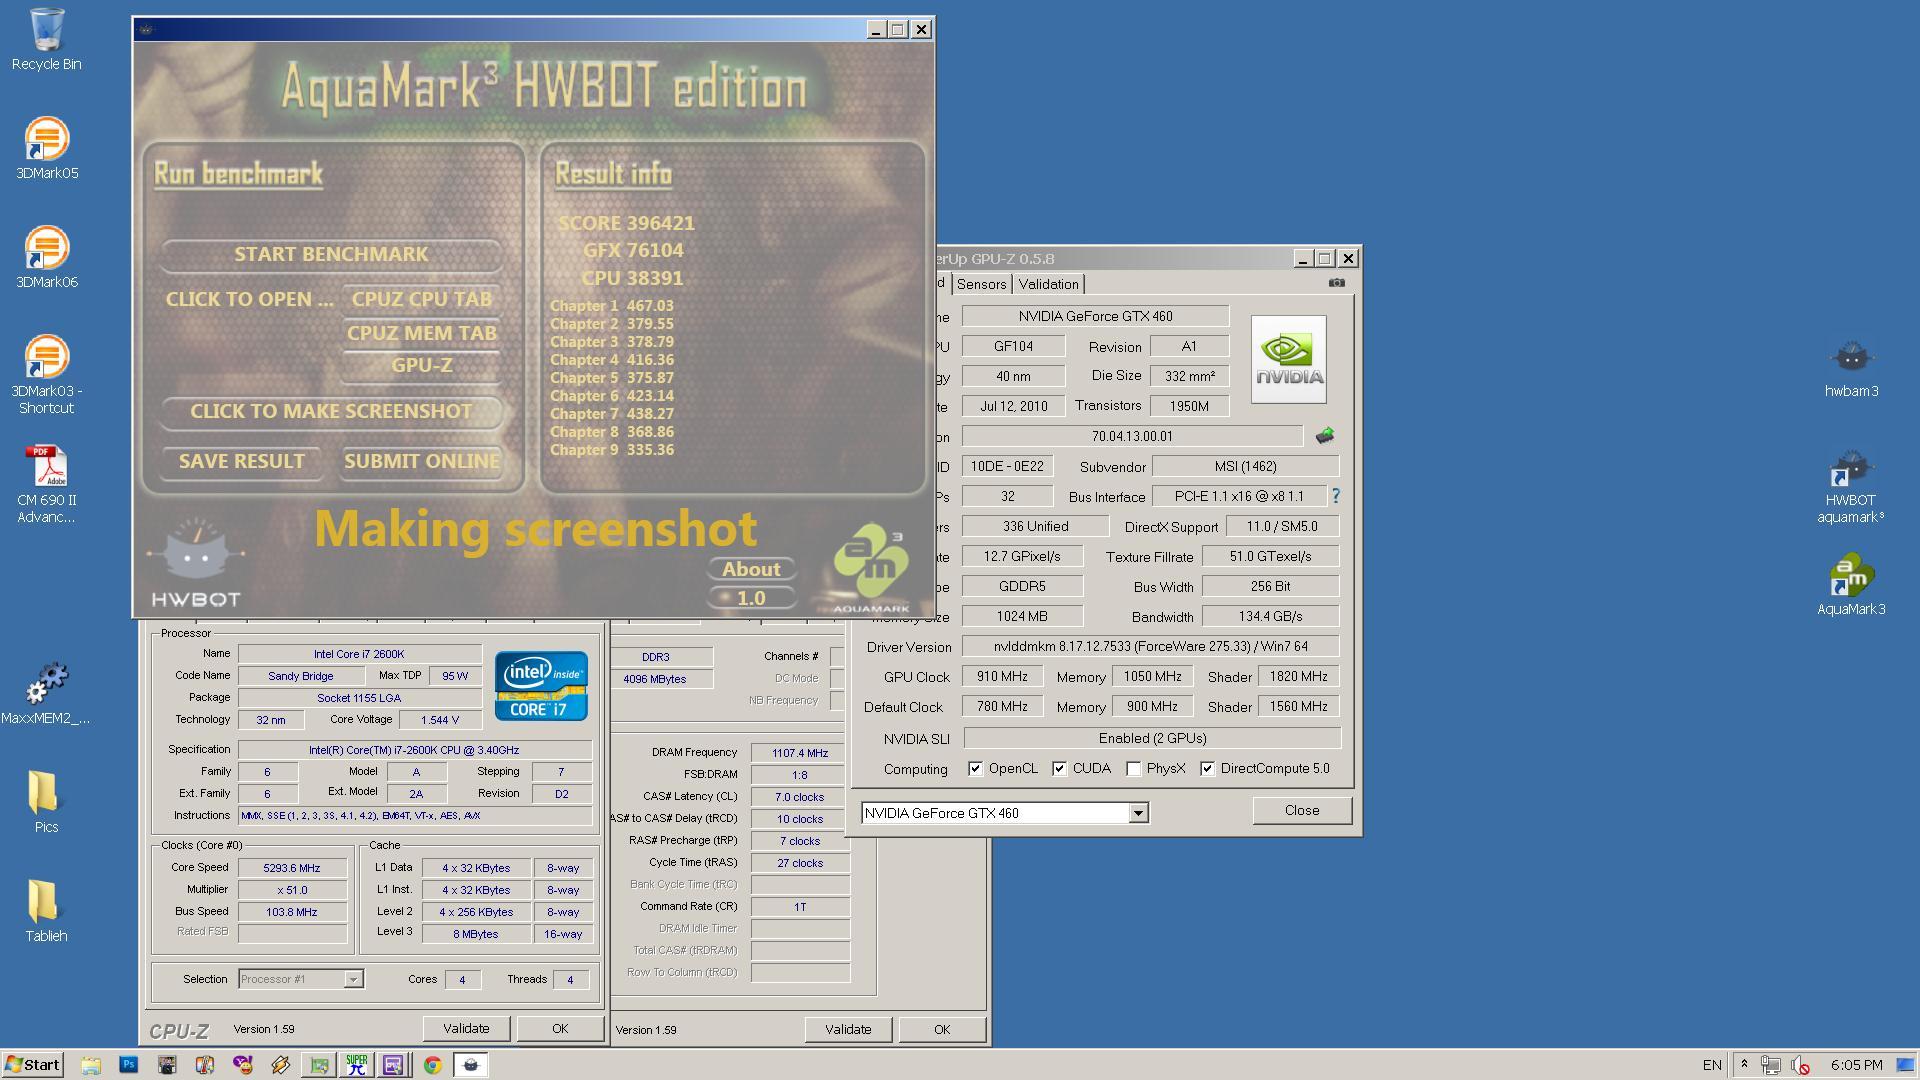Show hidden system tray icons
Screen dimensions: 1920x1080
click(x=1744, y=1065)
